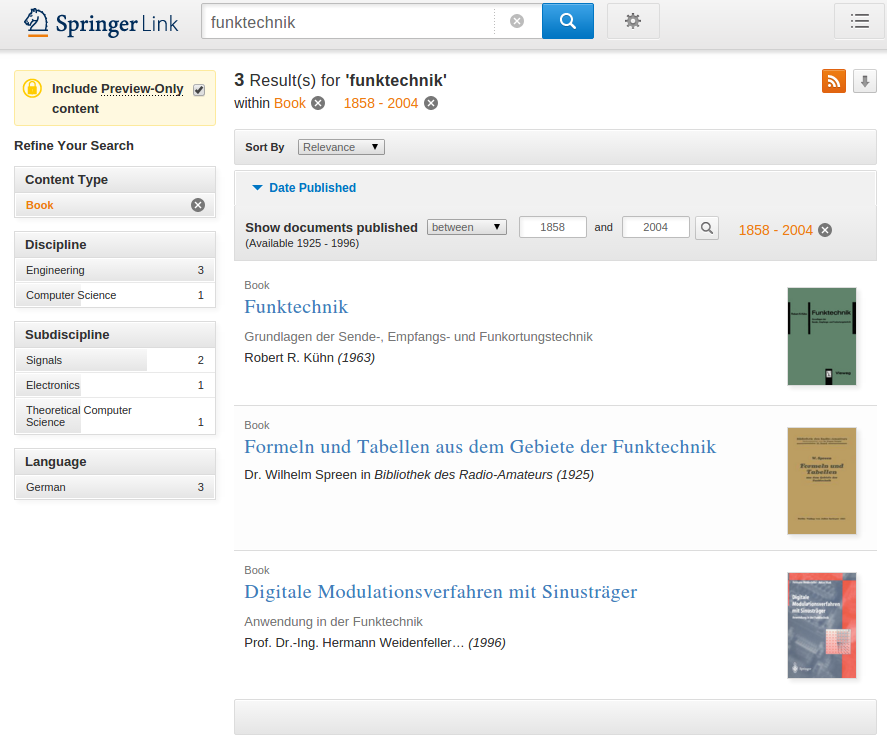
Task: Open Digitale Modulationsverfahren mit Sinusträger title
Action: tap(441, 592)
